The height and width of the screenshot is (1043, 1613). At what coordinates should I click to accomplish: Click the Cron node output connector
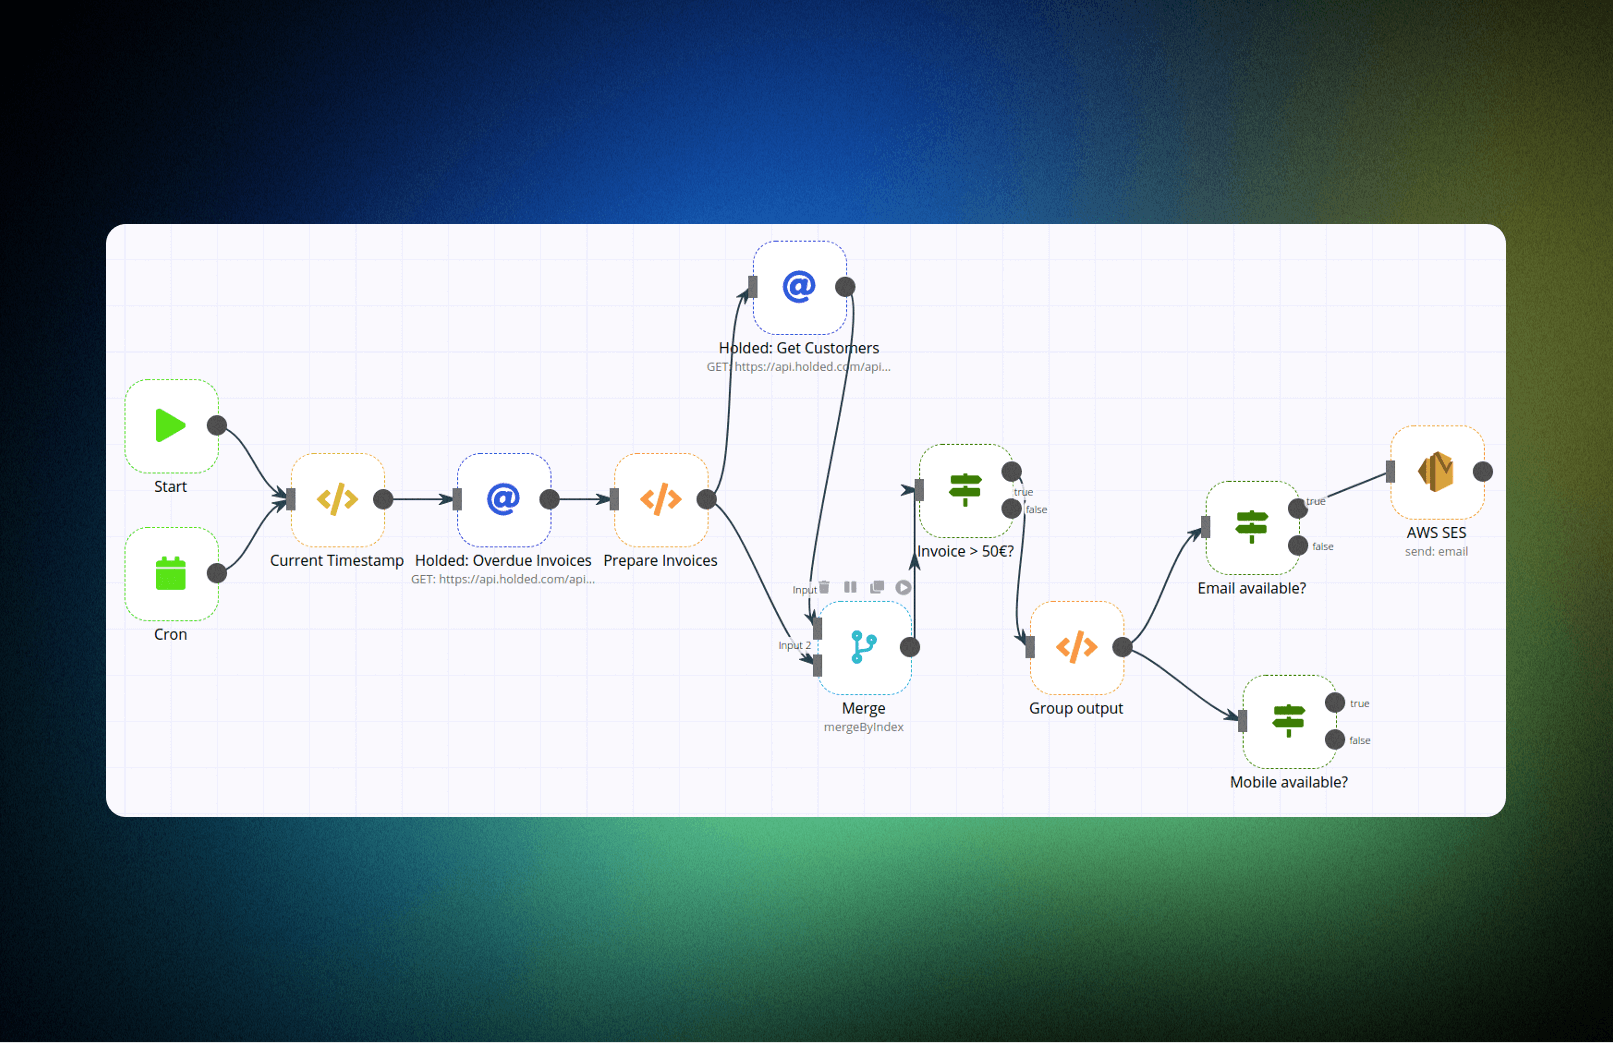[x=217, y=573]
